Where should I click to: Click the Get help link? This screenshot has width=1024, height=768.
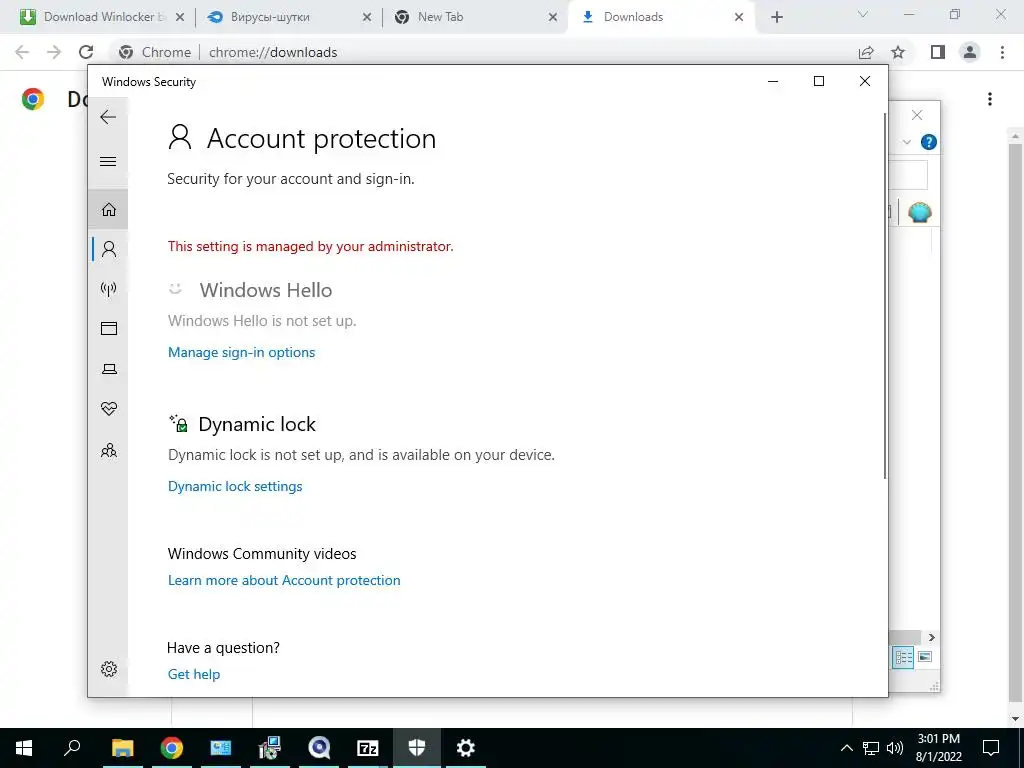193,674
